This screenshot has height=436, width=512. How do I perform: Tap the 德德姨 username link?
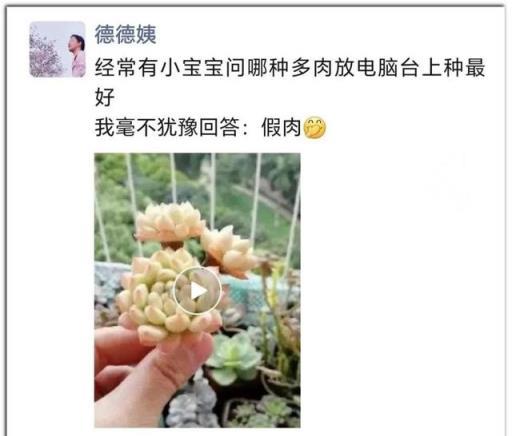[x=125, y=34]
